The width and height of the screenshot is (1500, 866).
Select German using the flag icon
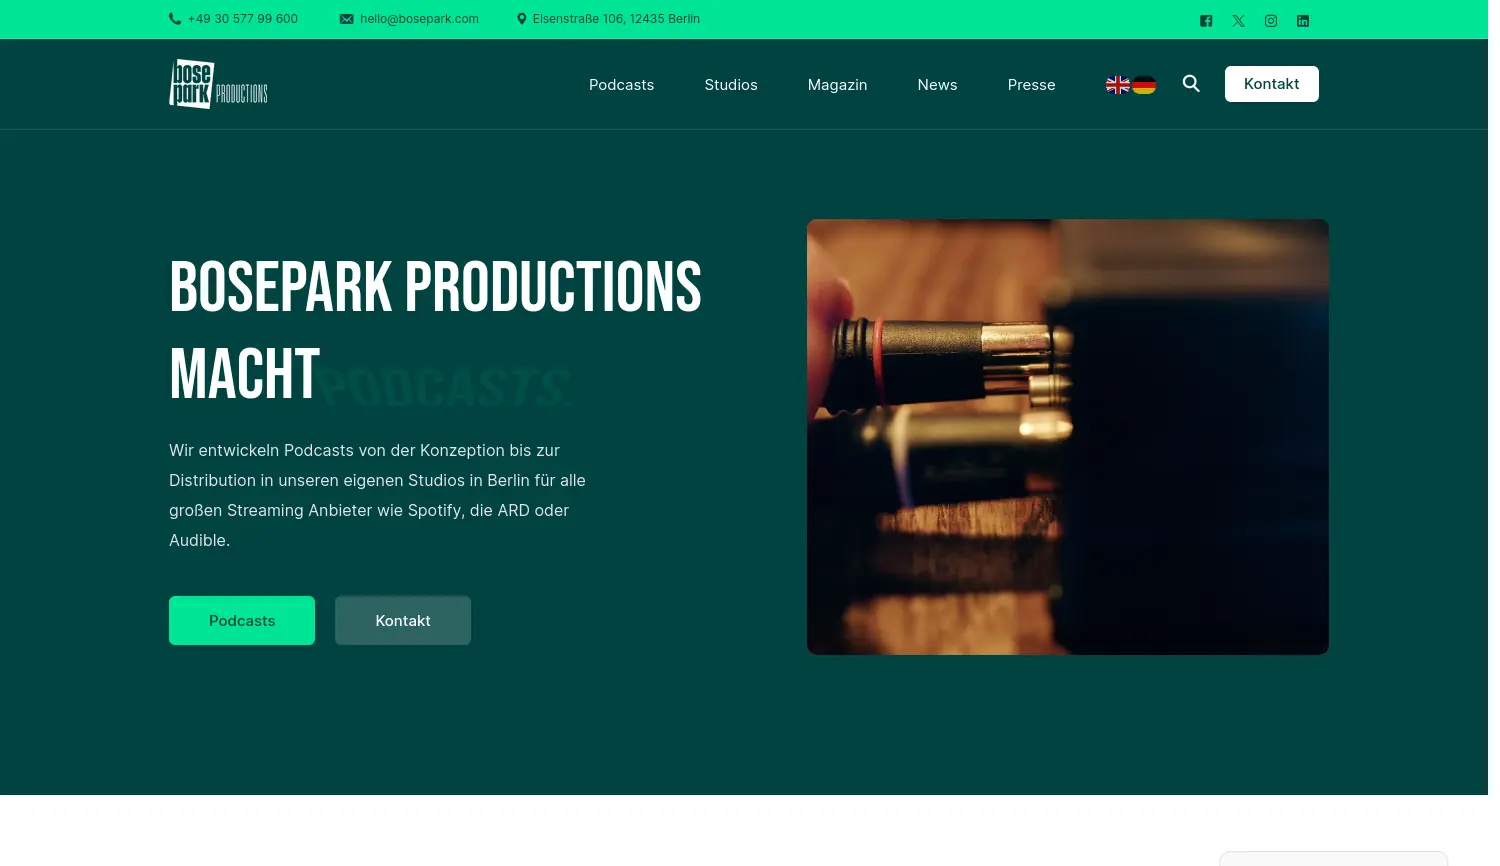[x=1144, y=84]
